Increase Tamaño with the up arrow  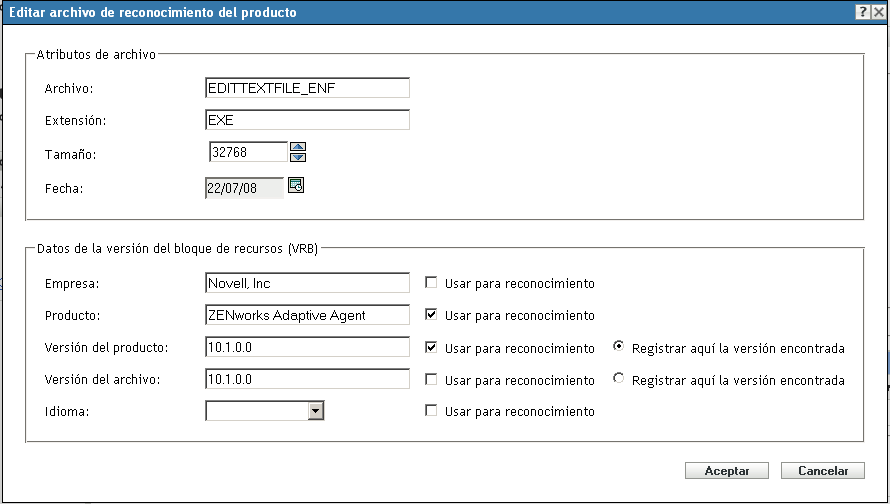[x=297, y=147]
